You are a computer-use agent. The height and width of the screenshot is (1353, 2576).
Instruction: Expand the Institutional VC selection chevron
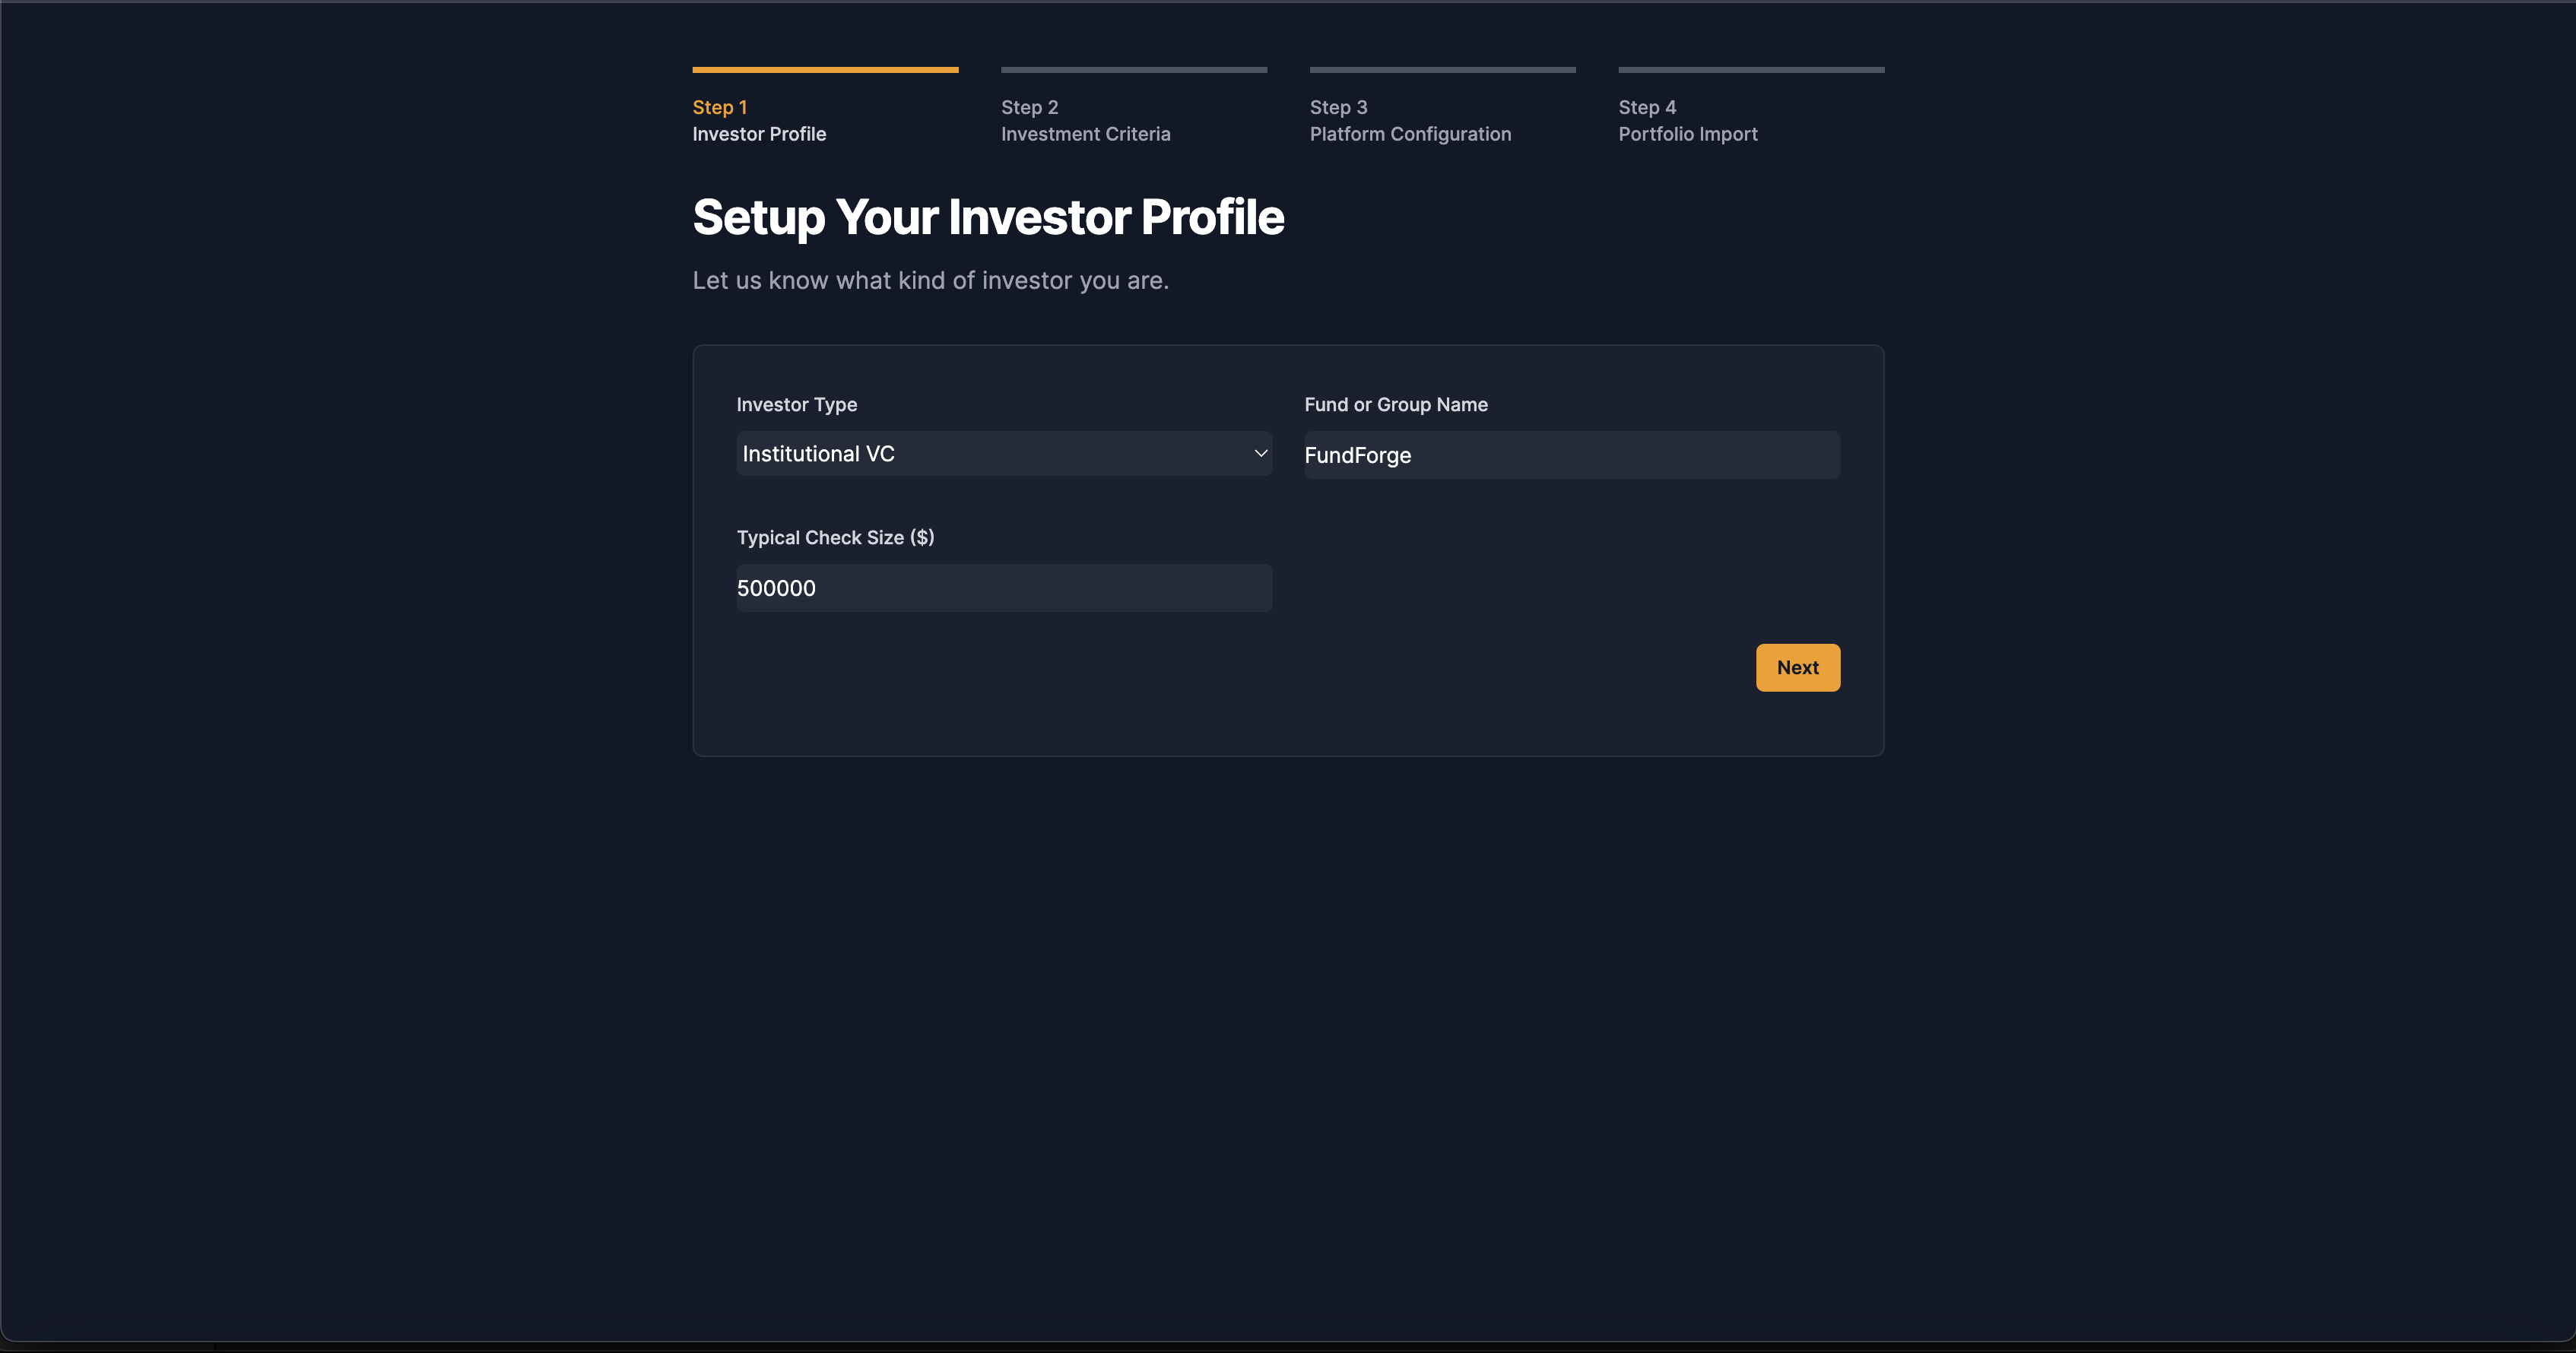(1259, 453)
